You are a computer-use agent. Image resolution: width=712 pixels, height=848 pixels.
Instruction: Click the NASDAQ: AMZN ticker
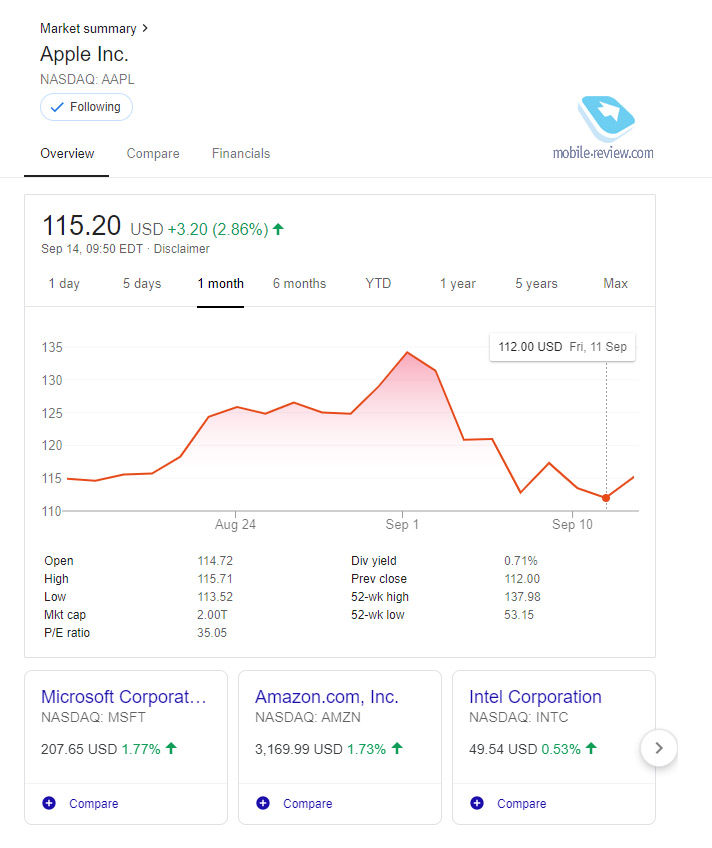coord(308,718)
